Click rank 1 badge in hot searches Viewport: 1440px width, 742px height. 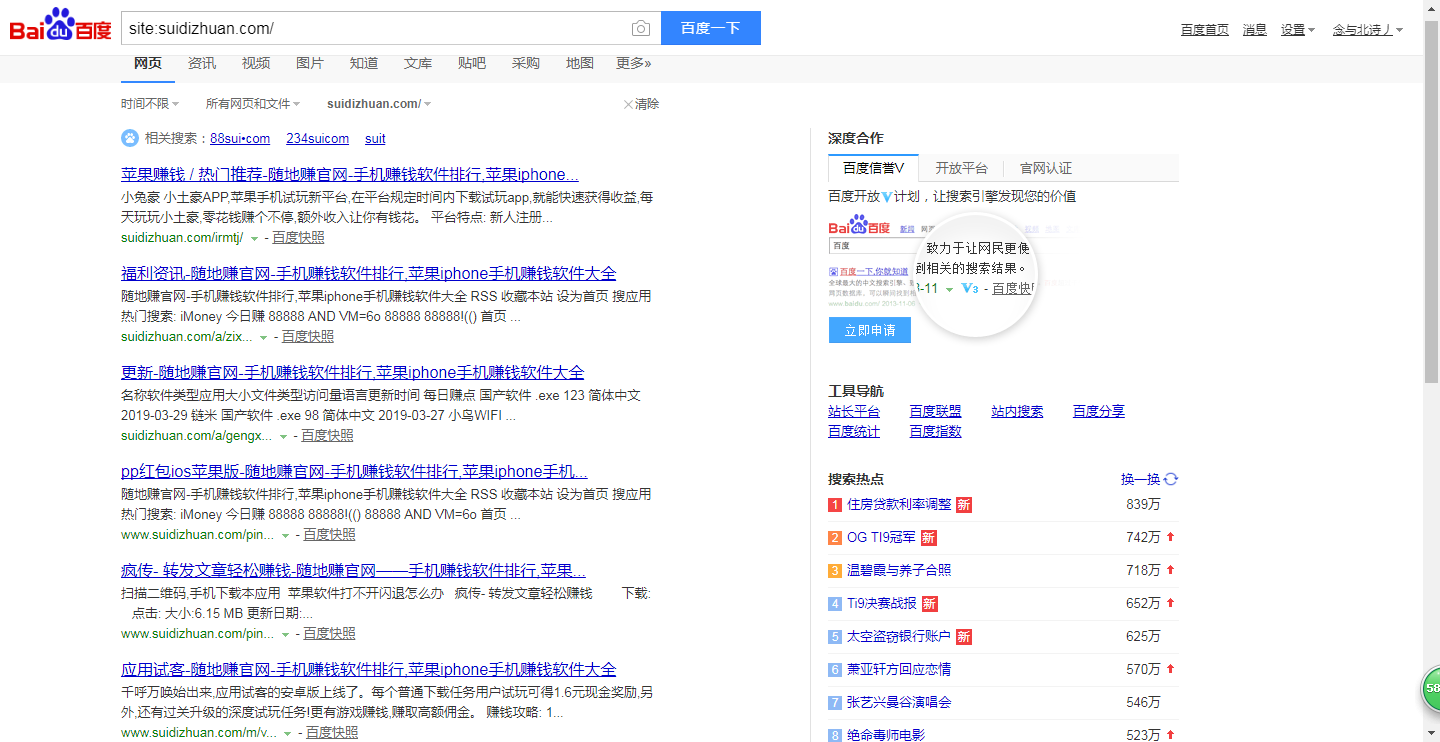pos(835,505)
